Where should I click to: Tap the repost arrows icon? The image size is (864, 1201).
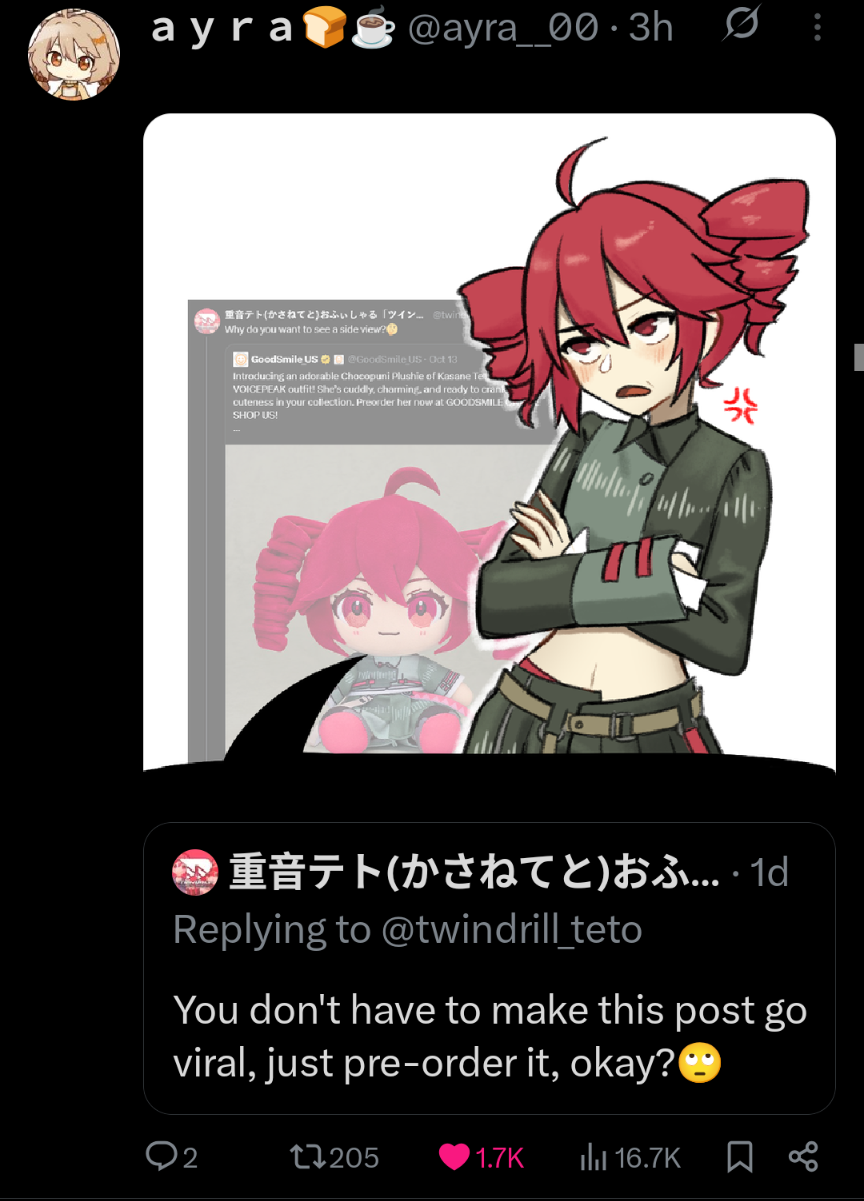click(x=305, y=1157)
